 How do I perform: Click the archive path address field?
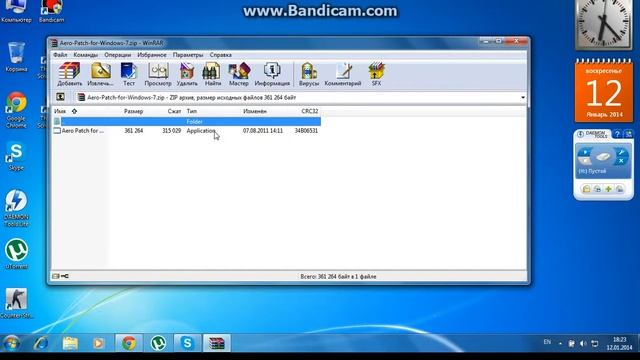click(x=300, y=98)
